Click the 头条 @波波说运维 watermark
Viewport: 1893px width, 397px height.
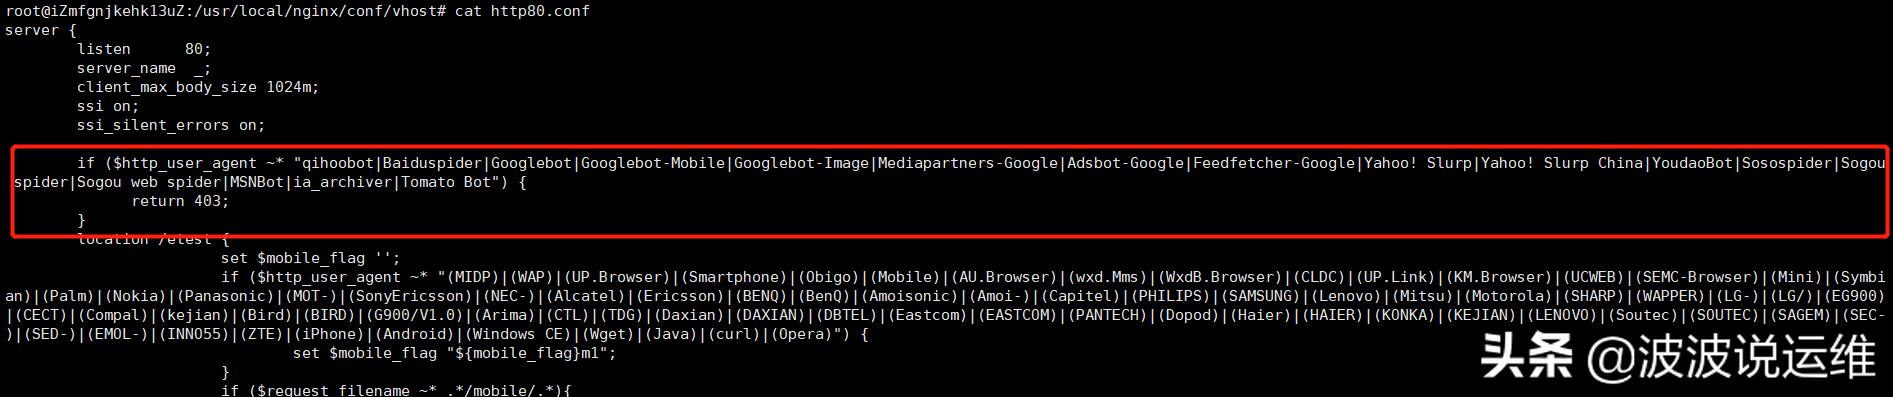point(1679,358)
